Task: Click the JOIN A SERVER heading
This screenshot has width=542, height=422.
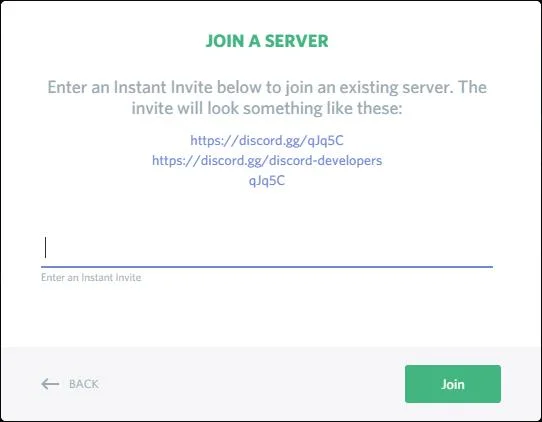Action: [x=267, y=41]
